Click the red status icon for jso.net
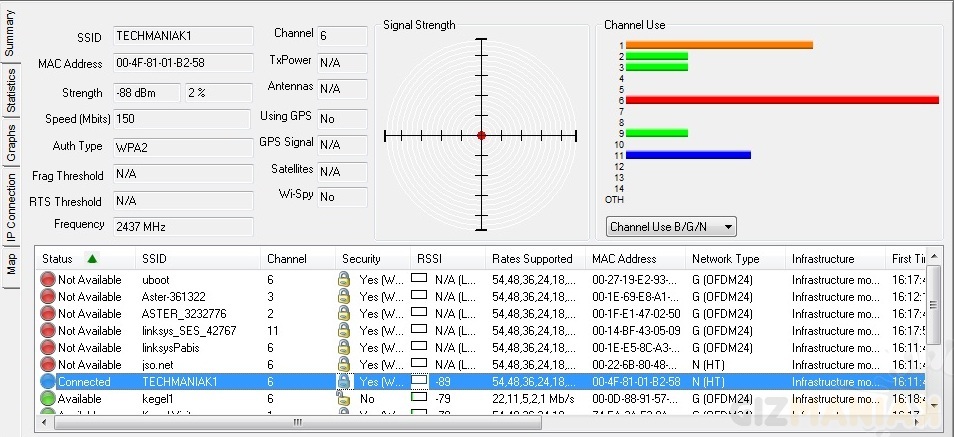 48,365
